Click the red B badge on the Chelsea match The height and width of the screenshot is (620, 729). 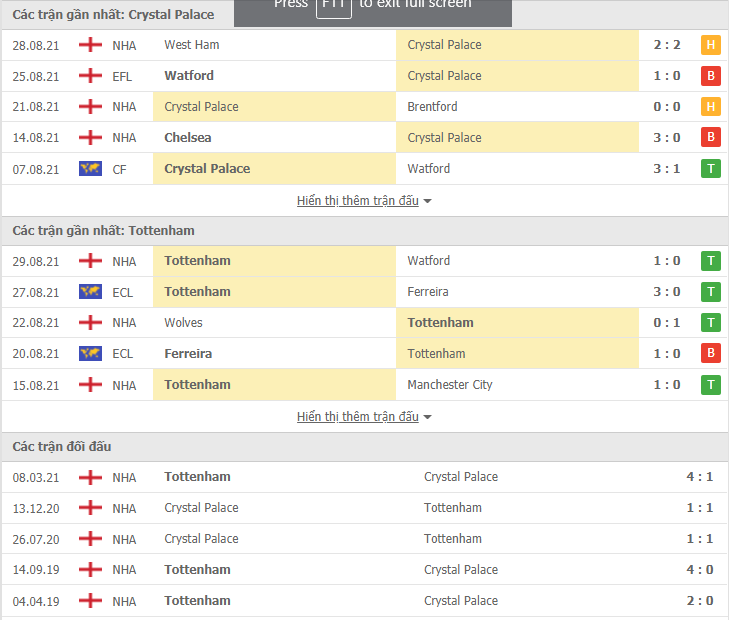710,137
